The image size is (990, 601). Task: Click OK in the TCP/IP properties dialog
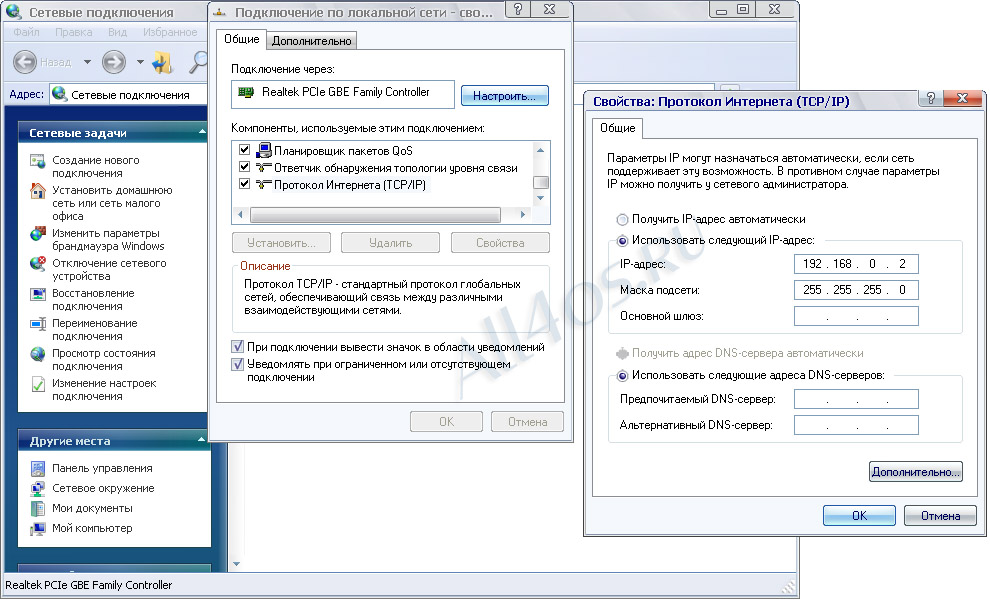tap(859, 516)
